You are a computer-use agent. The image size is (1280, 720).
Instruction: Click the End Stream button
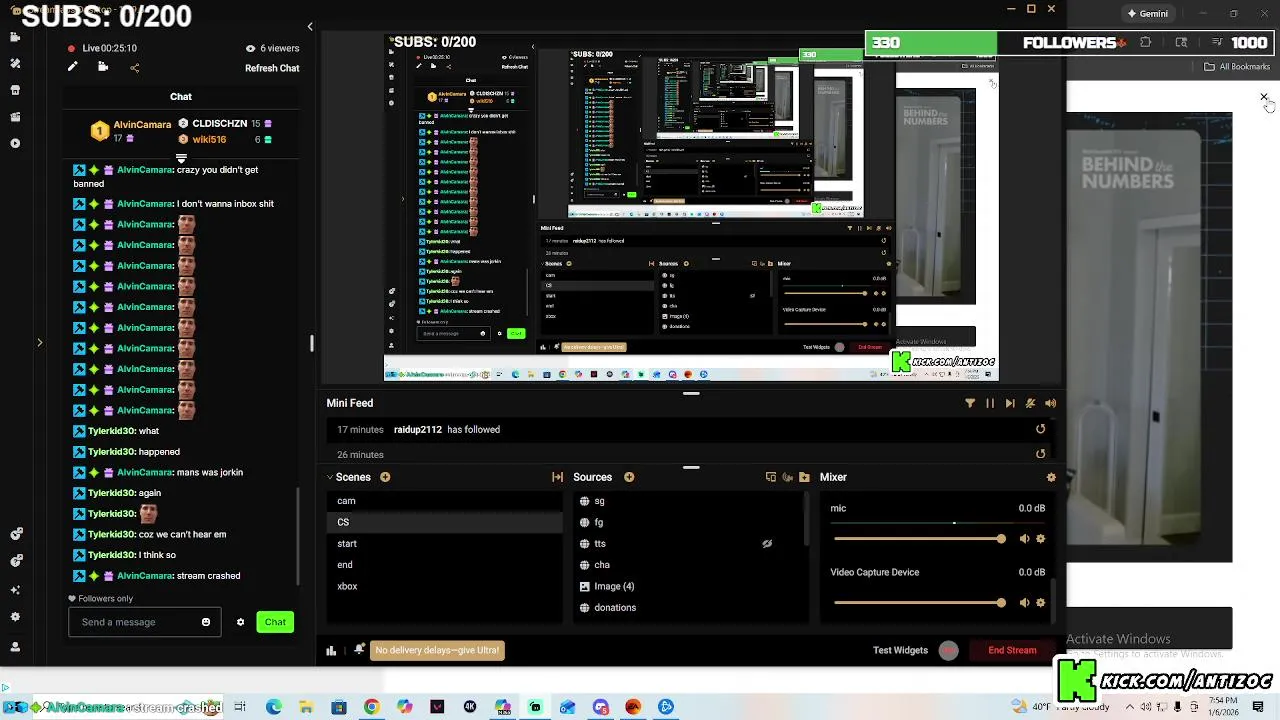coord(1012,650)
